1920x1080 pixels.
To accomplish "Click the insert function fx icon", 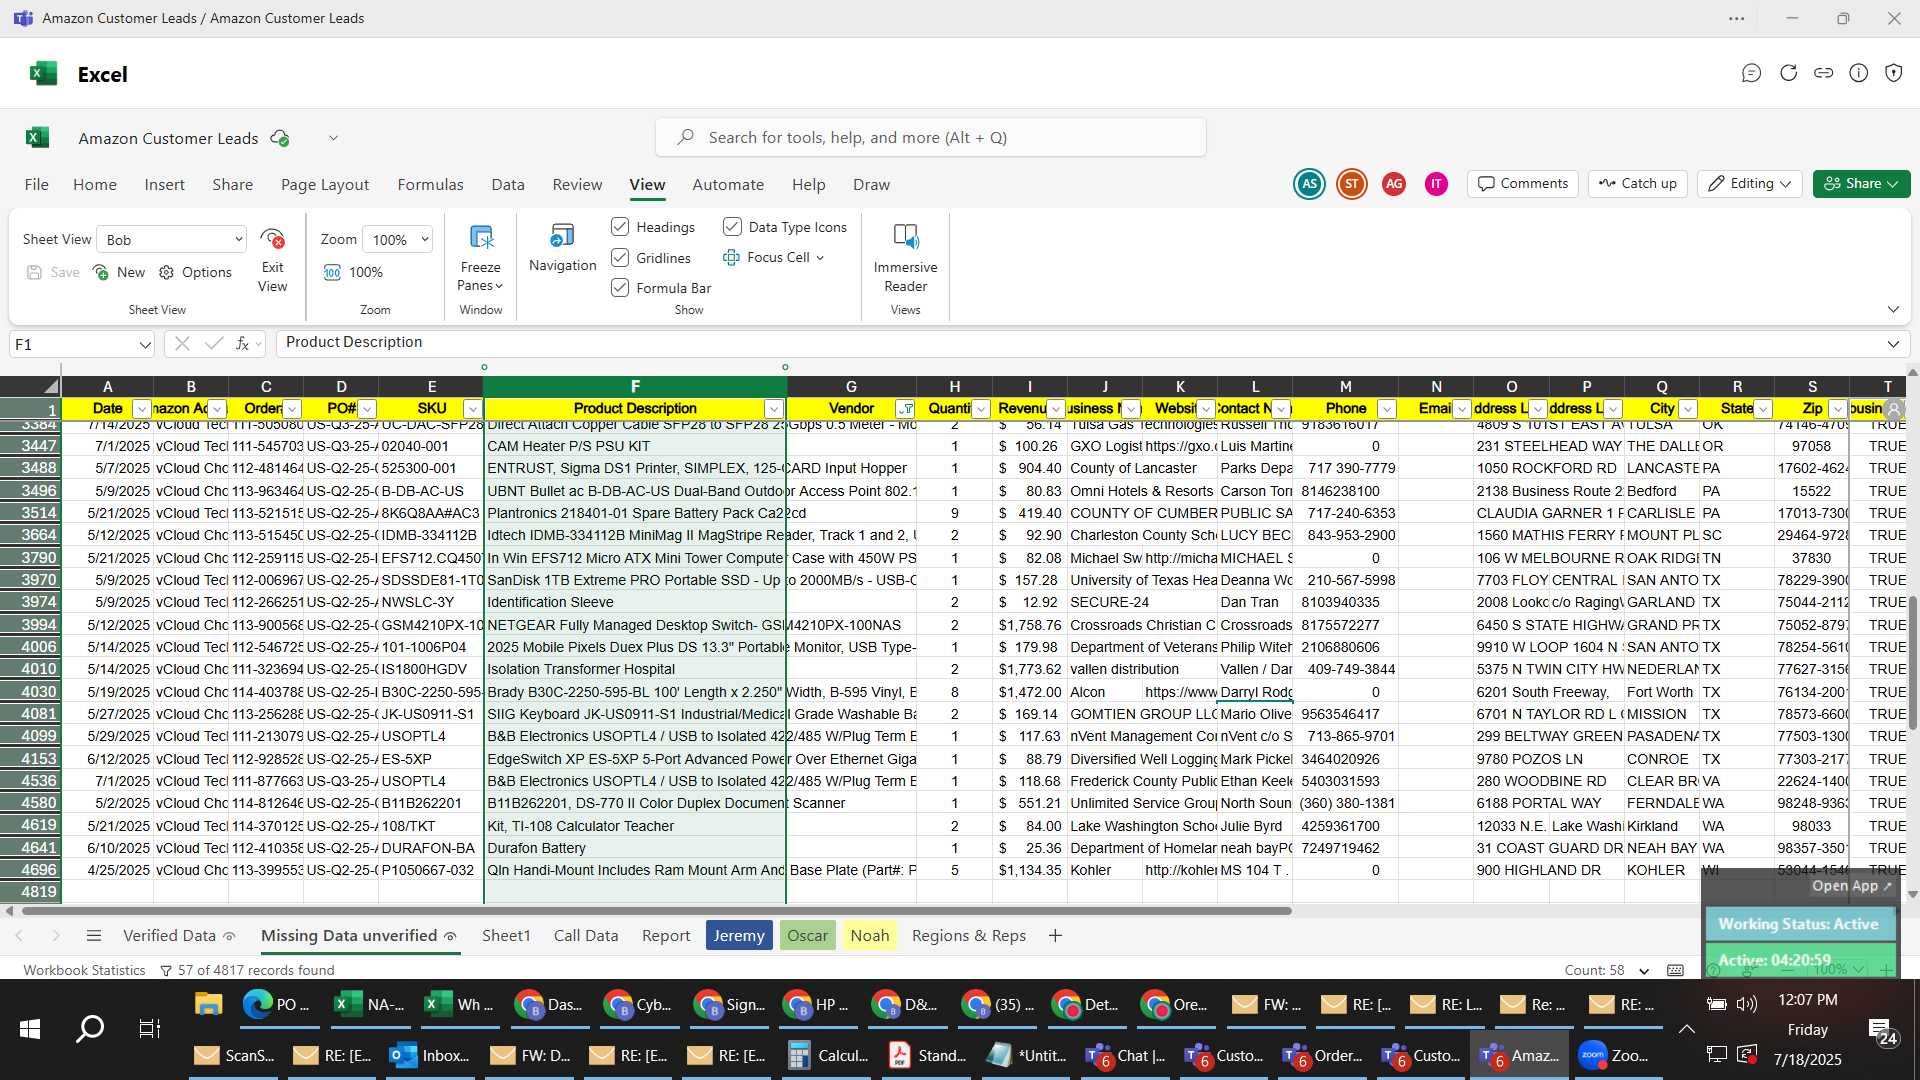I will pos(242,343).
